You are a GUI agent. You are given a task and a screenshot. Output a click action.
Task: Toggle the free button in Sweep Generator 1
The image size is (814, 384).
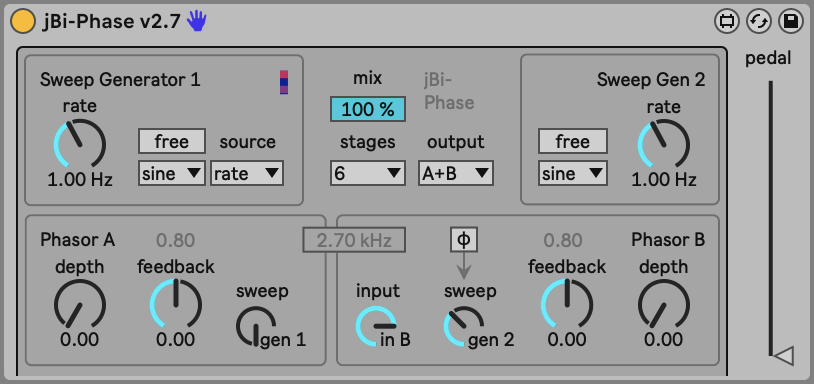[172, 142]
